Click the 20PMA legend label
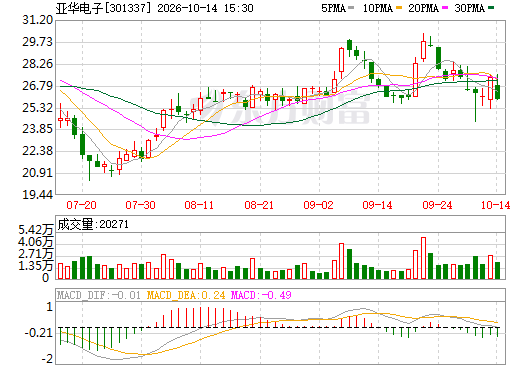520x365 pixels. tap(423, 8)
